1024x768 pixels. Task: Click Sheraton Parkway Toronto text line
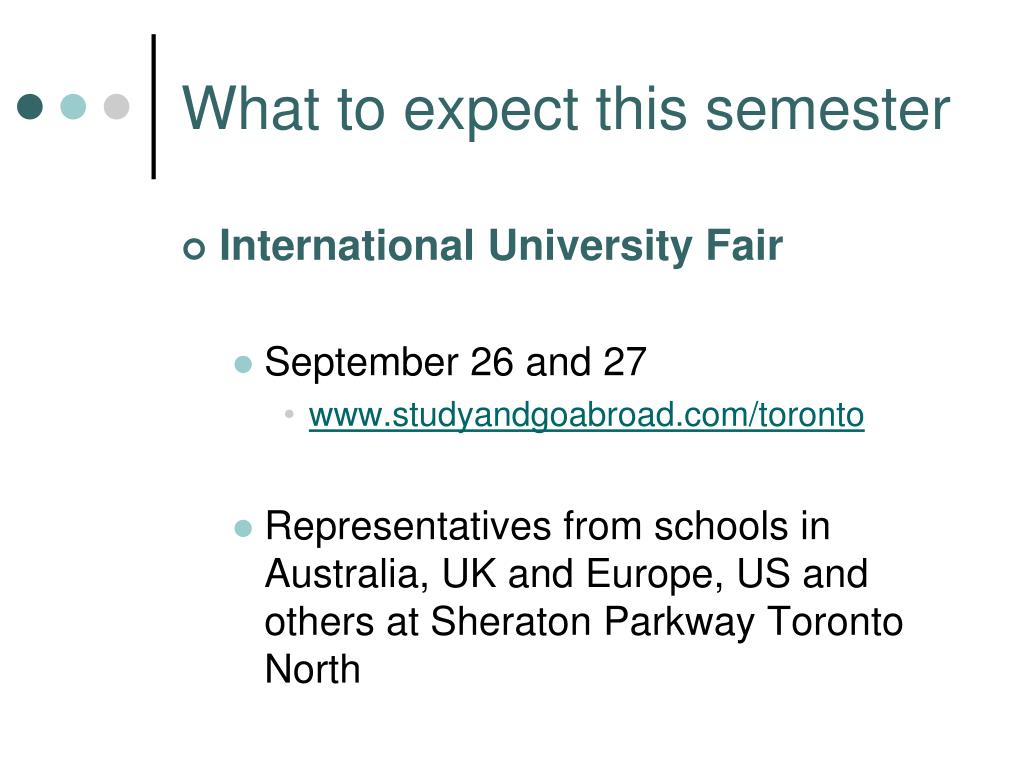(584, 622)
